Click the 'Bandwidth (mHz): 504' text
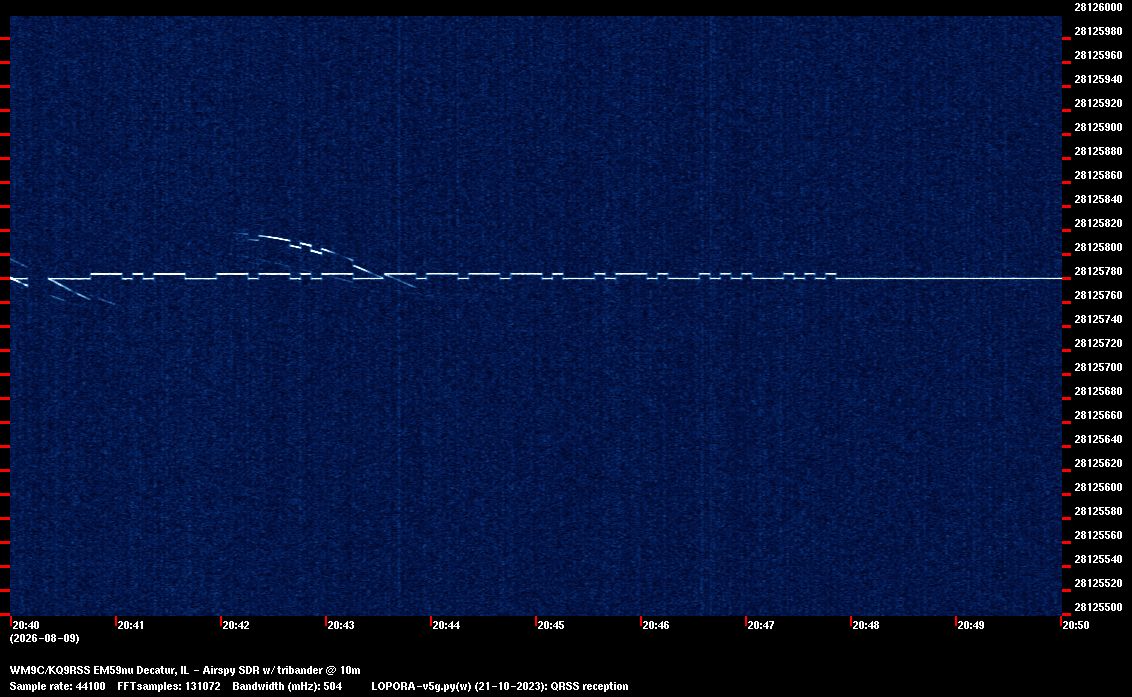Screen dimensions: 1132x697 click(x=287, y=686)
